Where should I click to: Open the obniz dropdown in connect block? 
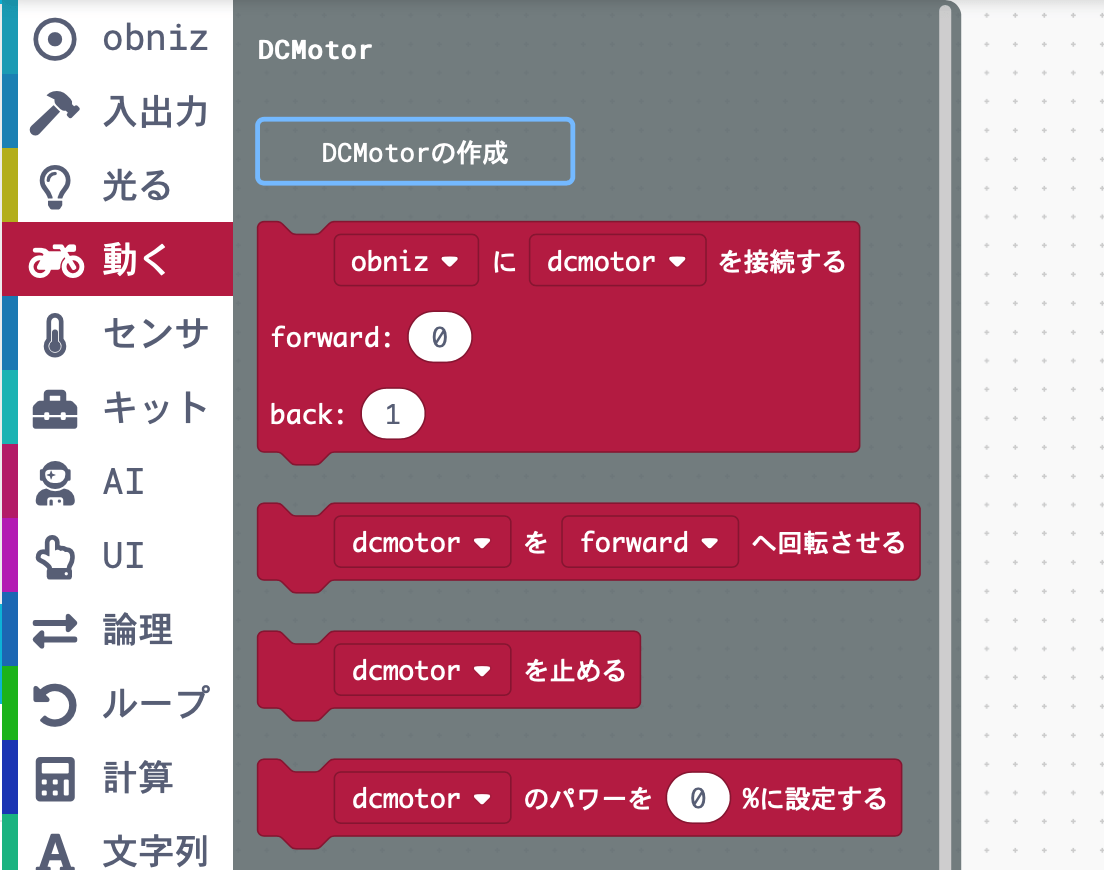point(405,261)
